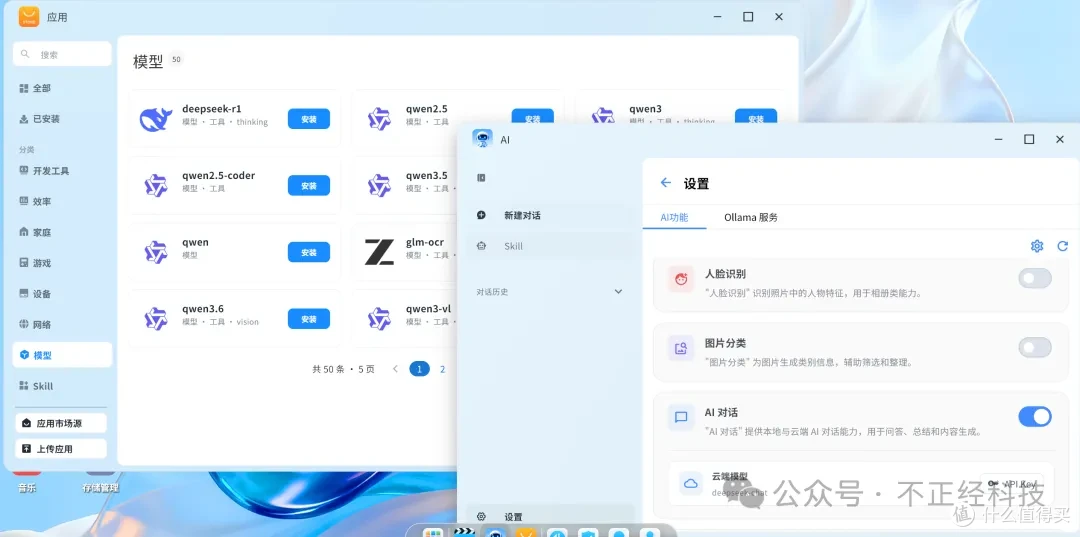Go back using the arrow beside 设置
Screen dimensions: 1080x537
(x=665, y=182)
